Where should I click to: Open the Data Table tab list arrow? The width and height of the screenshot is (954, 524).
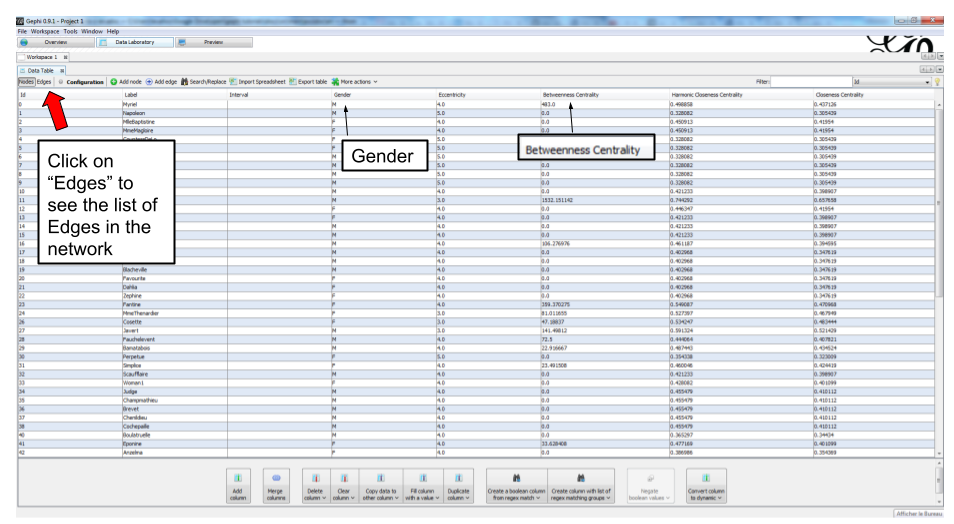pos(941,69)
